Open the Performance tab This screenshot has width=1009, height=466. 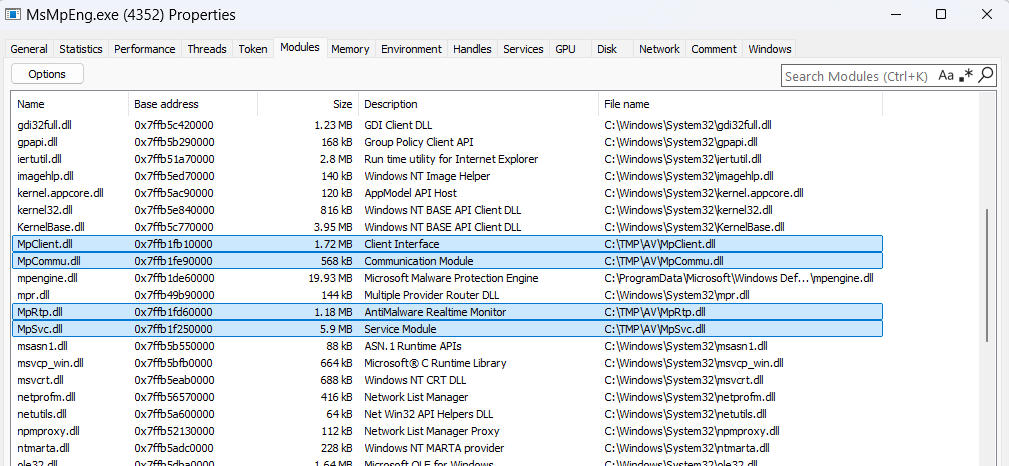tap(145, 49)
